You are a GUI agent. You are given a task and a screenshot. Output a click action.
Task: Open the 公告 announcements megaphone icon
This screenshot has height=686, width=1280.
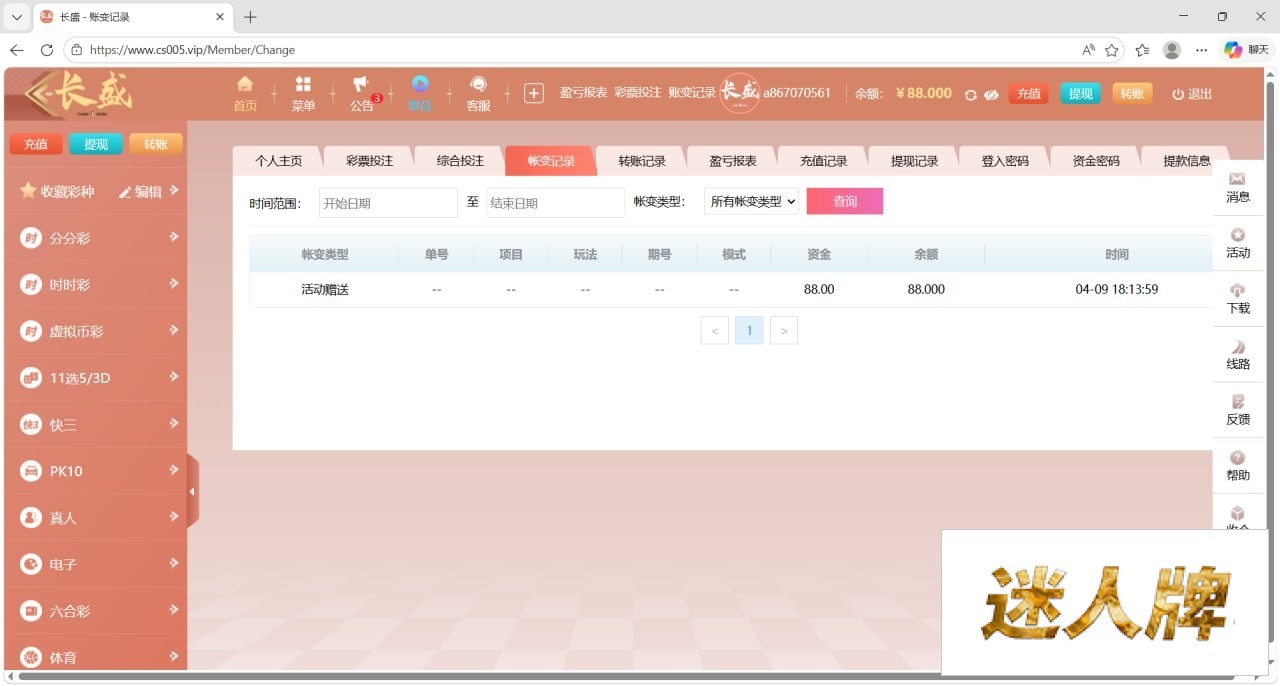[361, 86]
